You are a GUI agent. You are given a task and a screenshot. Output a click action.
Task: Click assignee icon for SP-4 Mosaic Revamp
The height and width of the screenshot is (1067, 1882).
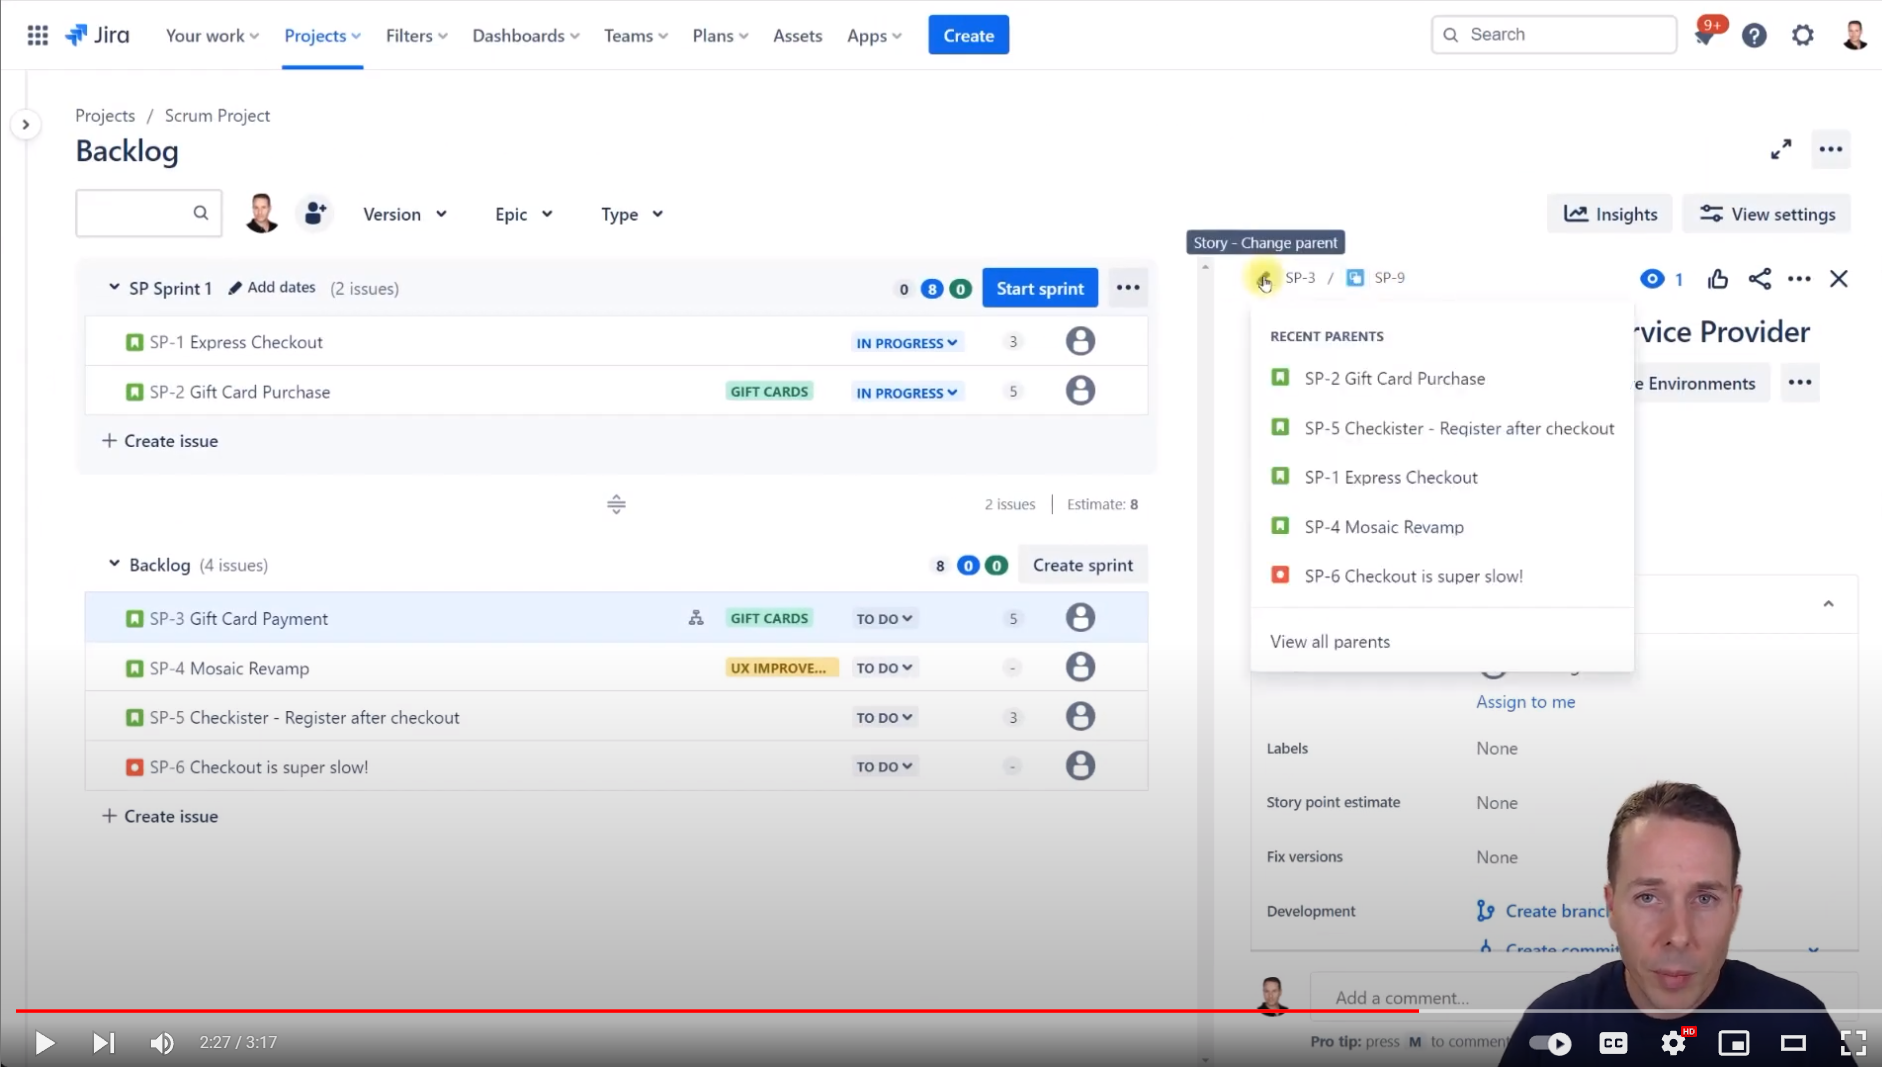point(1080,667)
